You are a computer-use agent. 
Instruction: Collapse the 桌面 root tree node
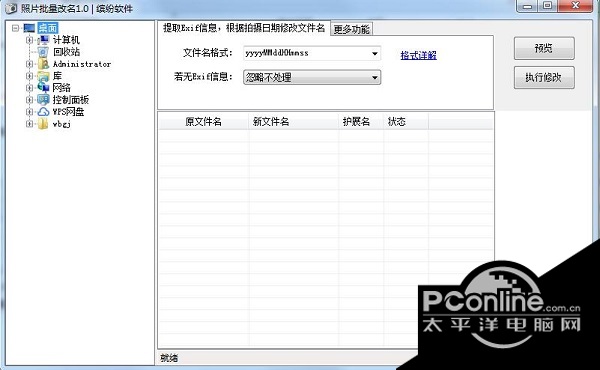click(x=15, y=28)
